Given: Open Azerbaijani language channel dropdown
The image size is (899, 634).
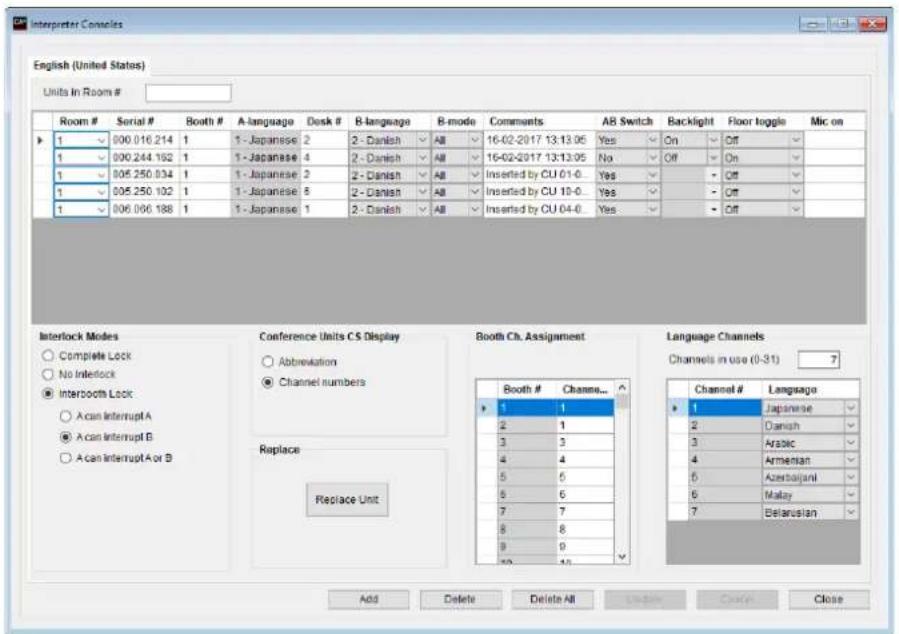Looking at the screenshot, I should [x=851, y=478].
